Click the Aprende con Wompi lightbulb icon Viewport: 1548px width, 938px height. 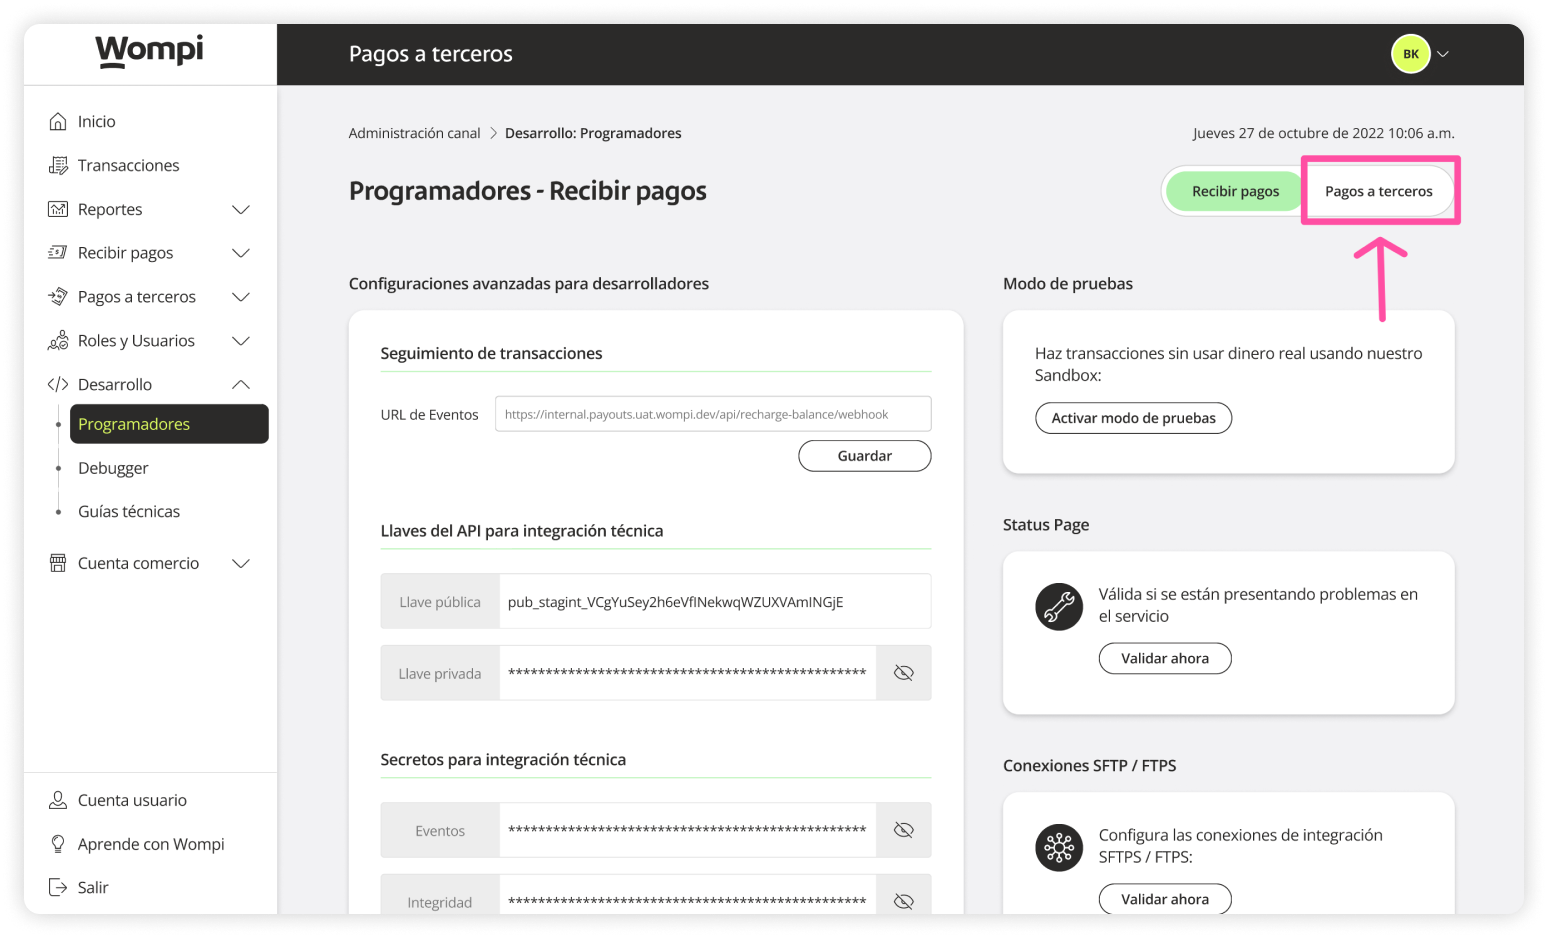coord(58,844)
